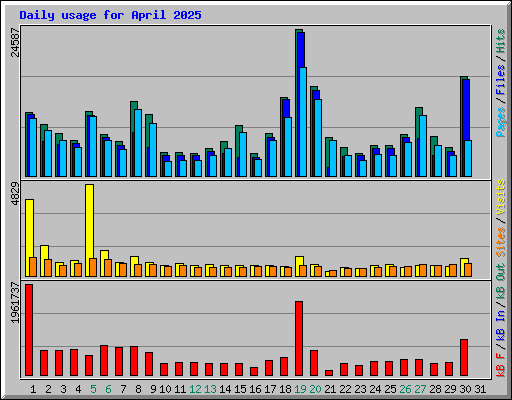Click the Visits legend label
The height and width of the screenshot is (400, 512).
[501, 197]
